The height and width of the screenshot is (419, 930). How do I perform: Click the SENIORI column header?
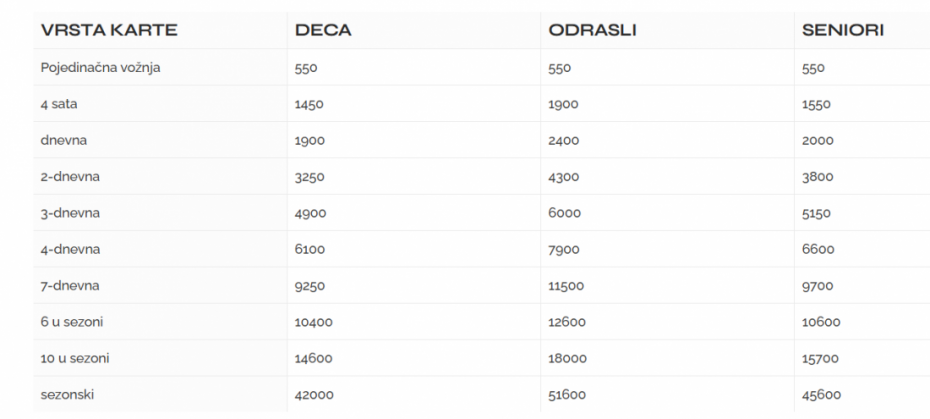pos(842,30)
